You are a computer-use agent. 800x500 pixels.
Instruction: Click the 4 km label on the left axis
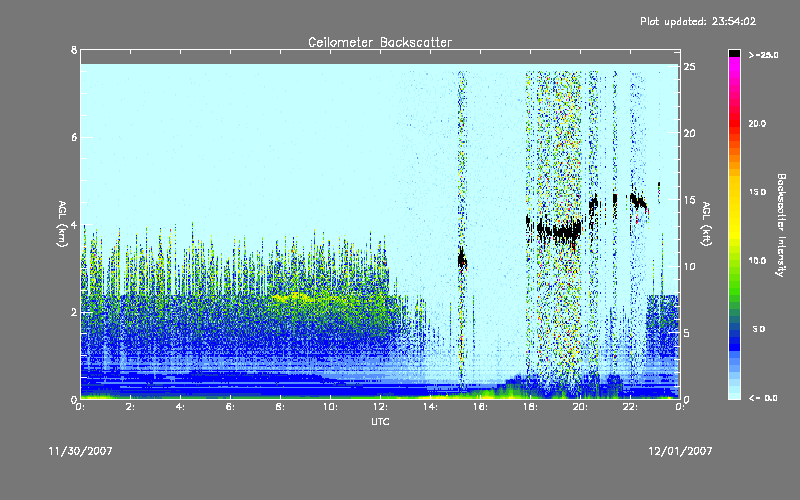(74, 225)
